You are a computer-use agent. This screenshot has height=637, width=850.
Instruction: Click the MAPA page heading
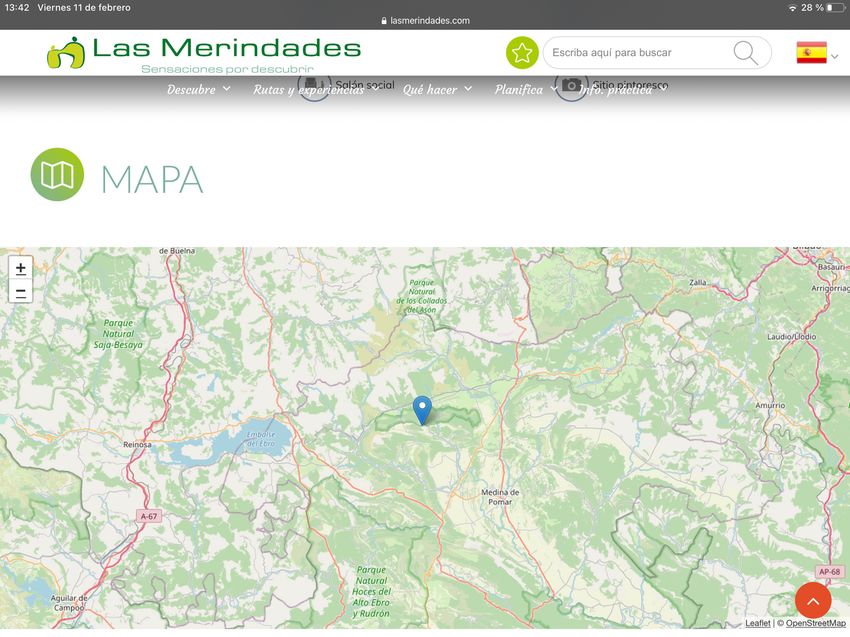[x=152, y=179]
